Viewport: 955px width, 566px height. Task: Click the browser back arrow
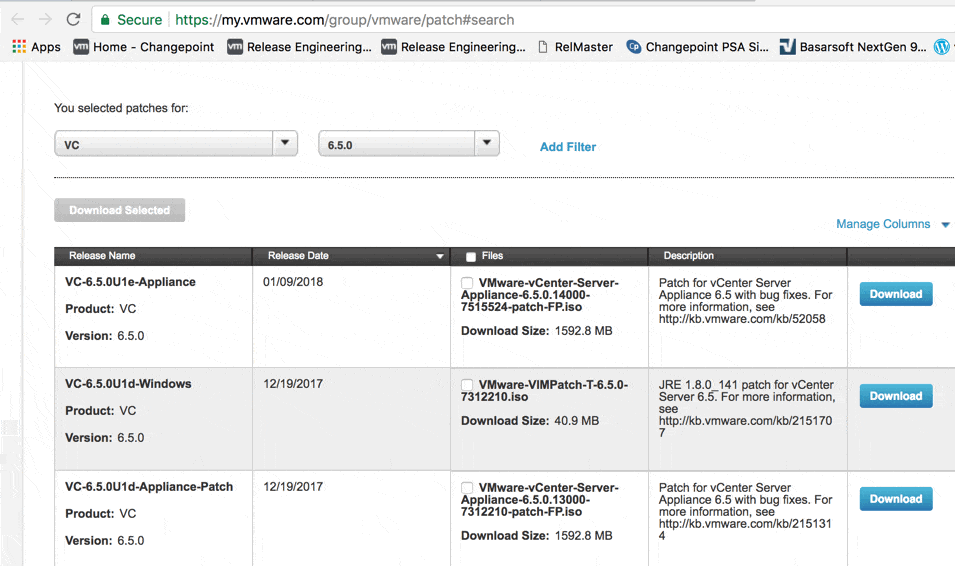coord(17,19)
